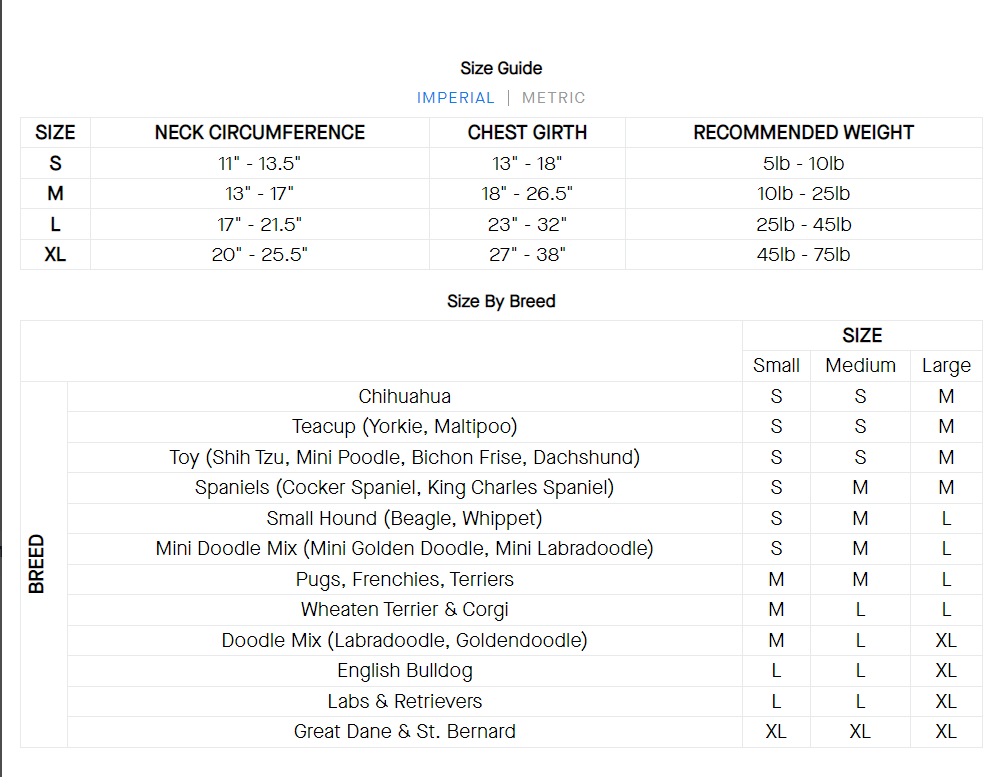Viewport: 1001px width, 777px height.
Task: Select the IMPERIAL units tab
Action: coord(456,98)
